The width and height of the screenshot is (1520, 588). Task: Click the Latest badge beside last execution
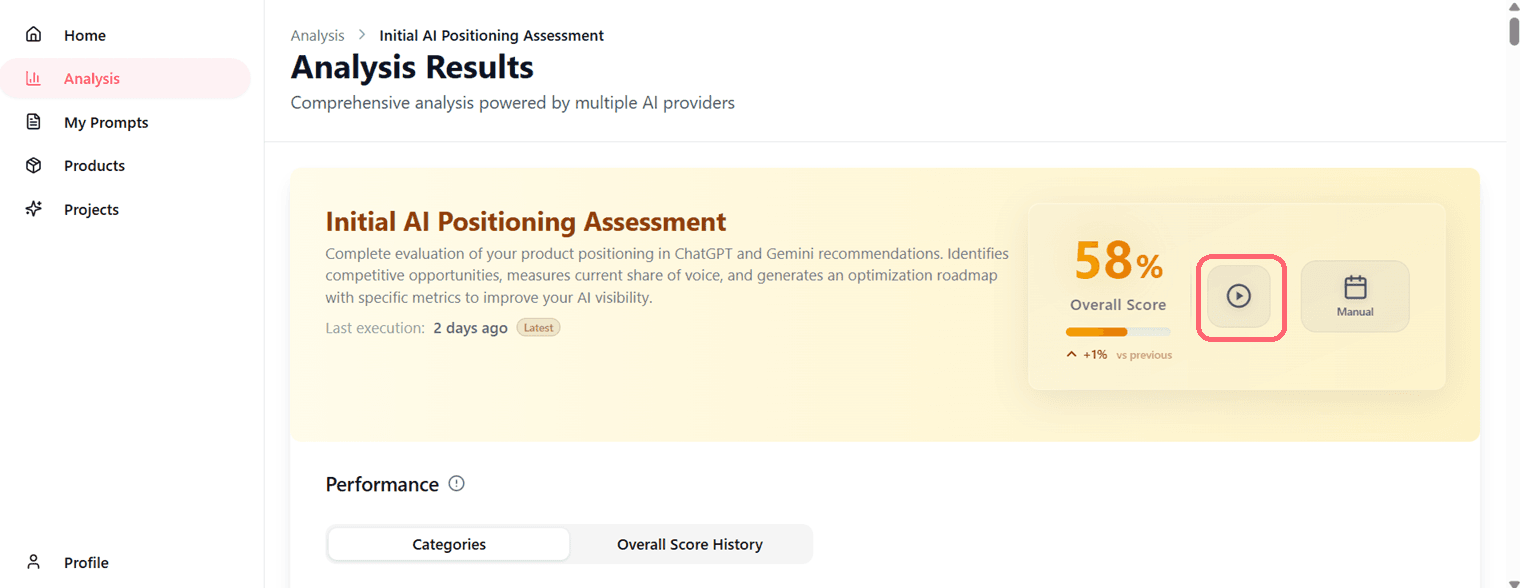click(538, 328)
